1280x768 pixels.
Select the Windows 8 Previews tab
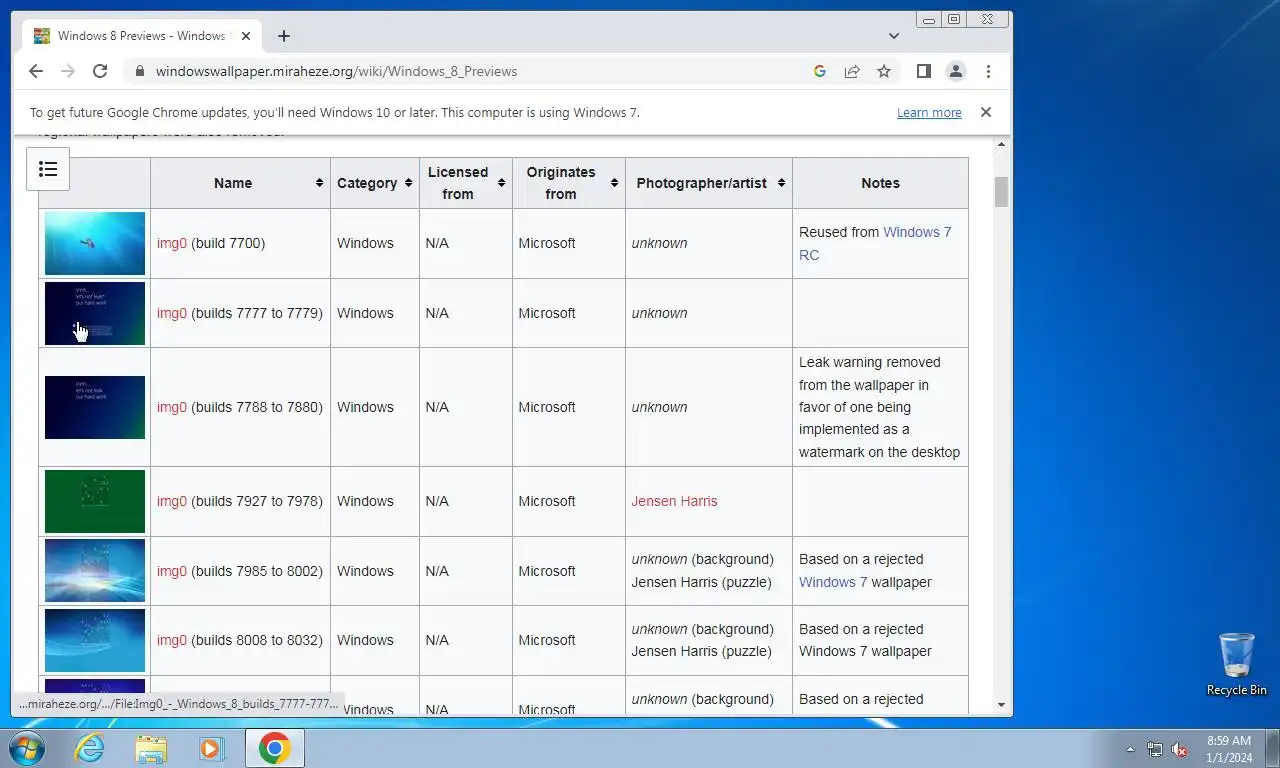coord(142,36)
